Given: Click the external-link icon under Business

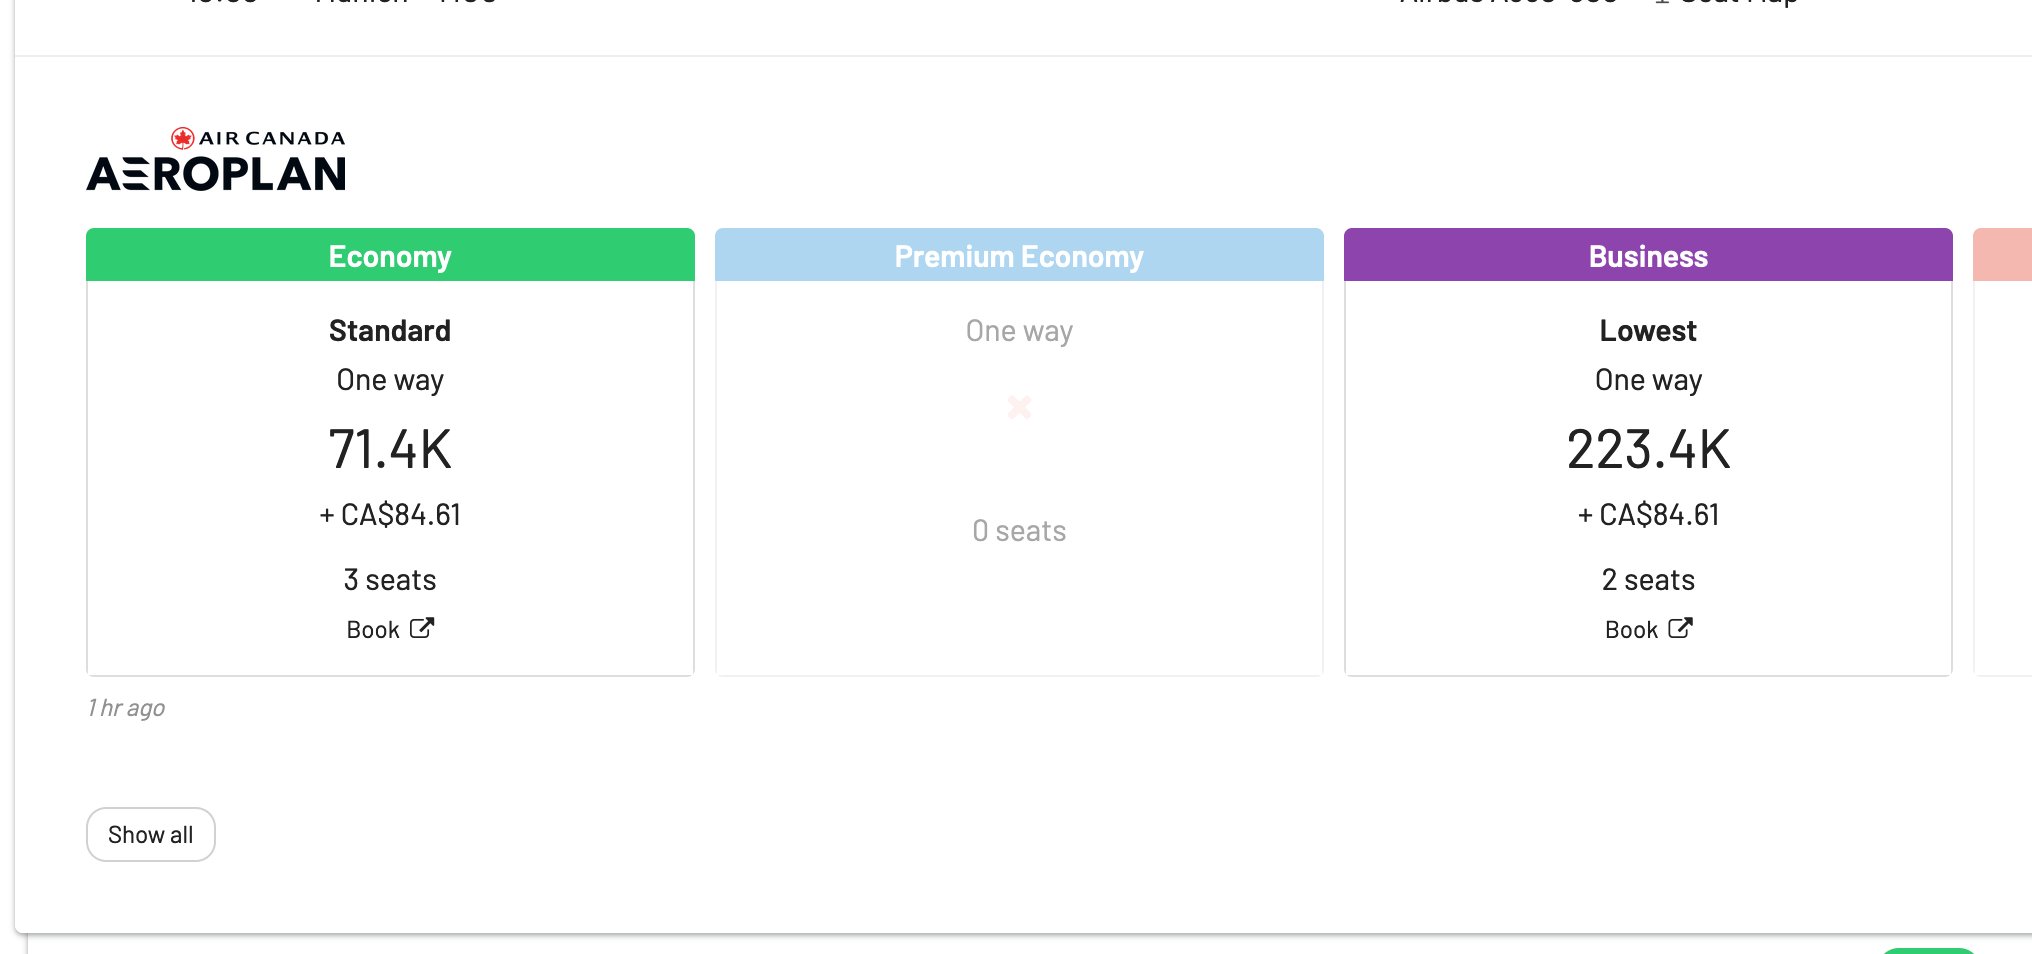Looking at the screenshot, I should tap(1680, 628).
